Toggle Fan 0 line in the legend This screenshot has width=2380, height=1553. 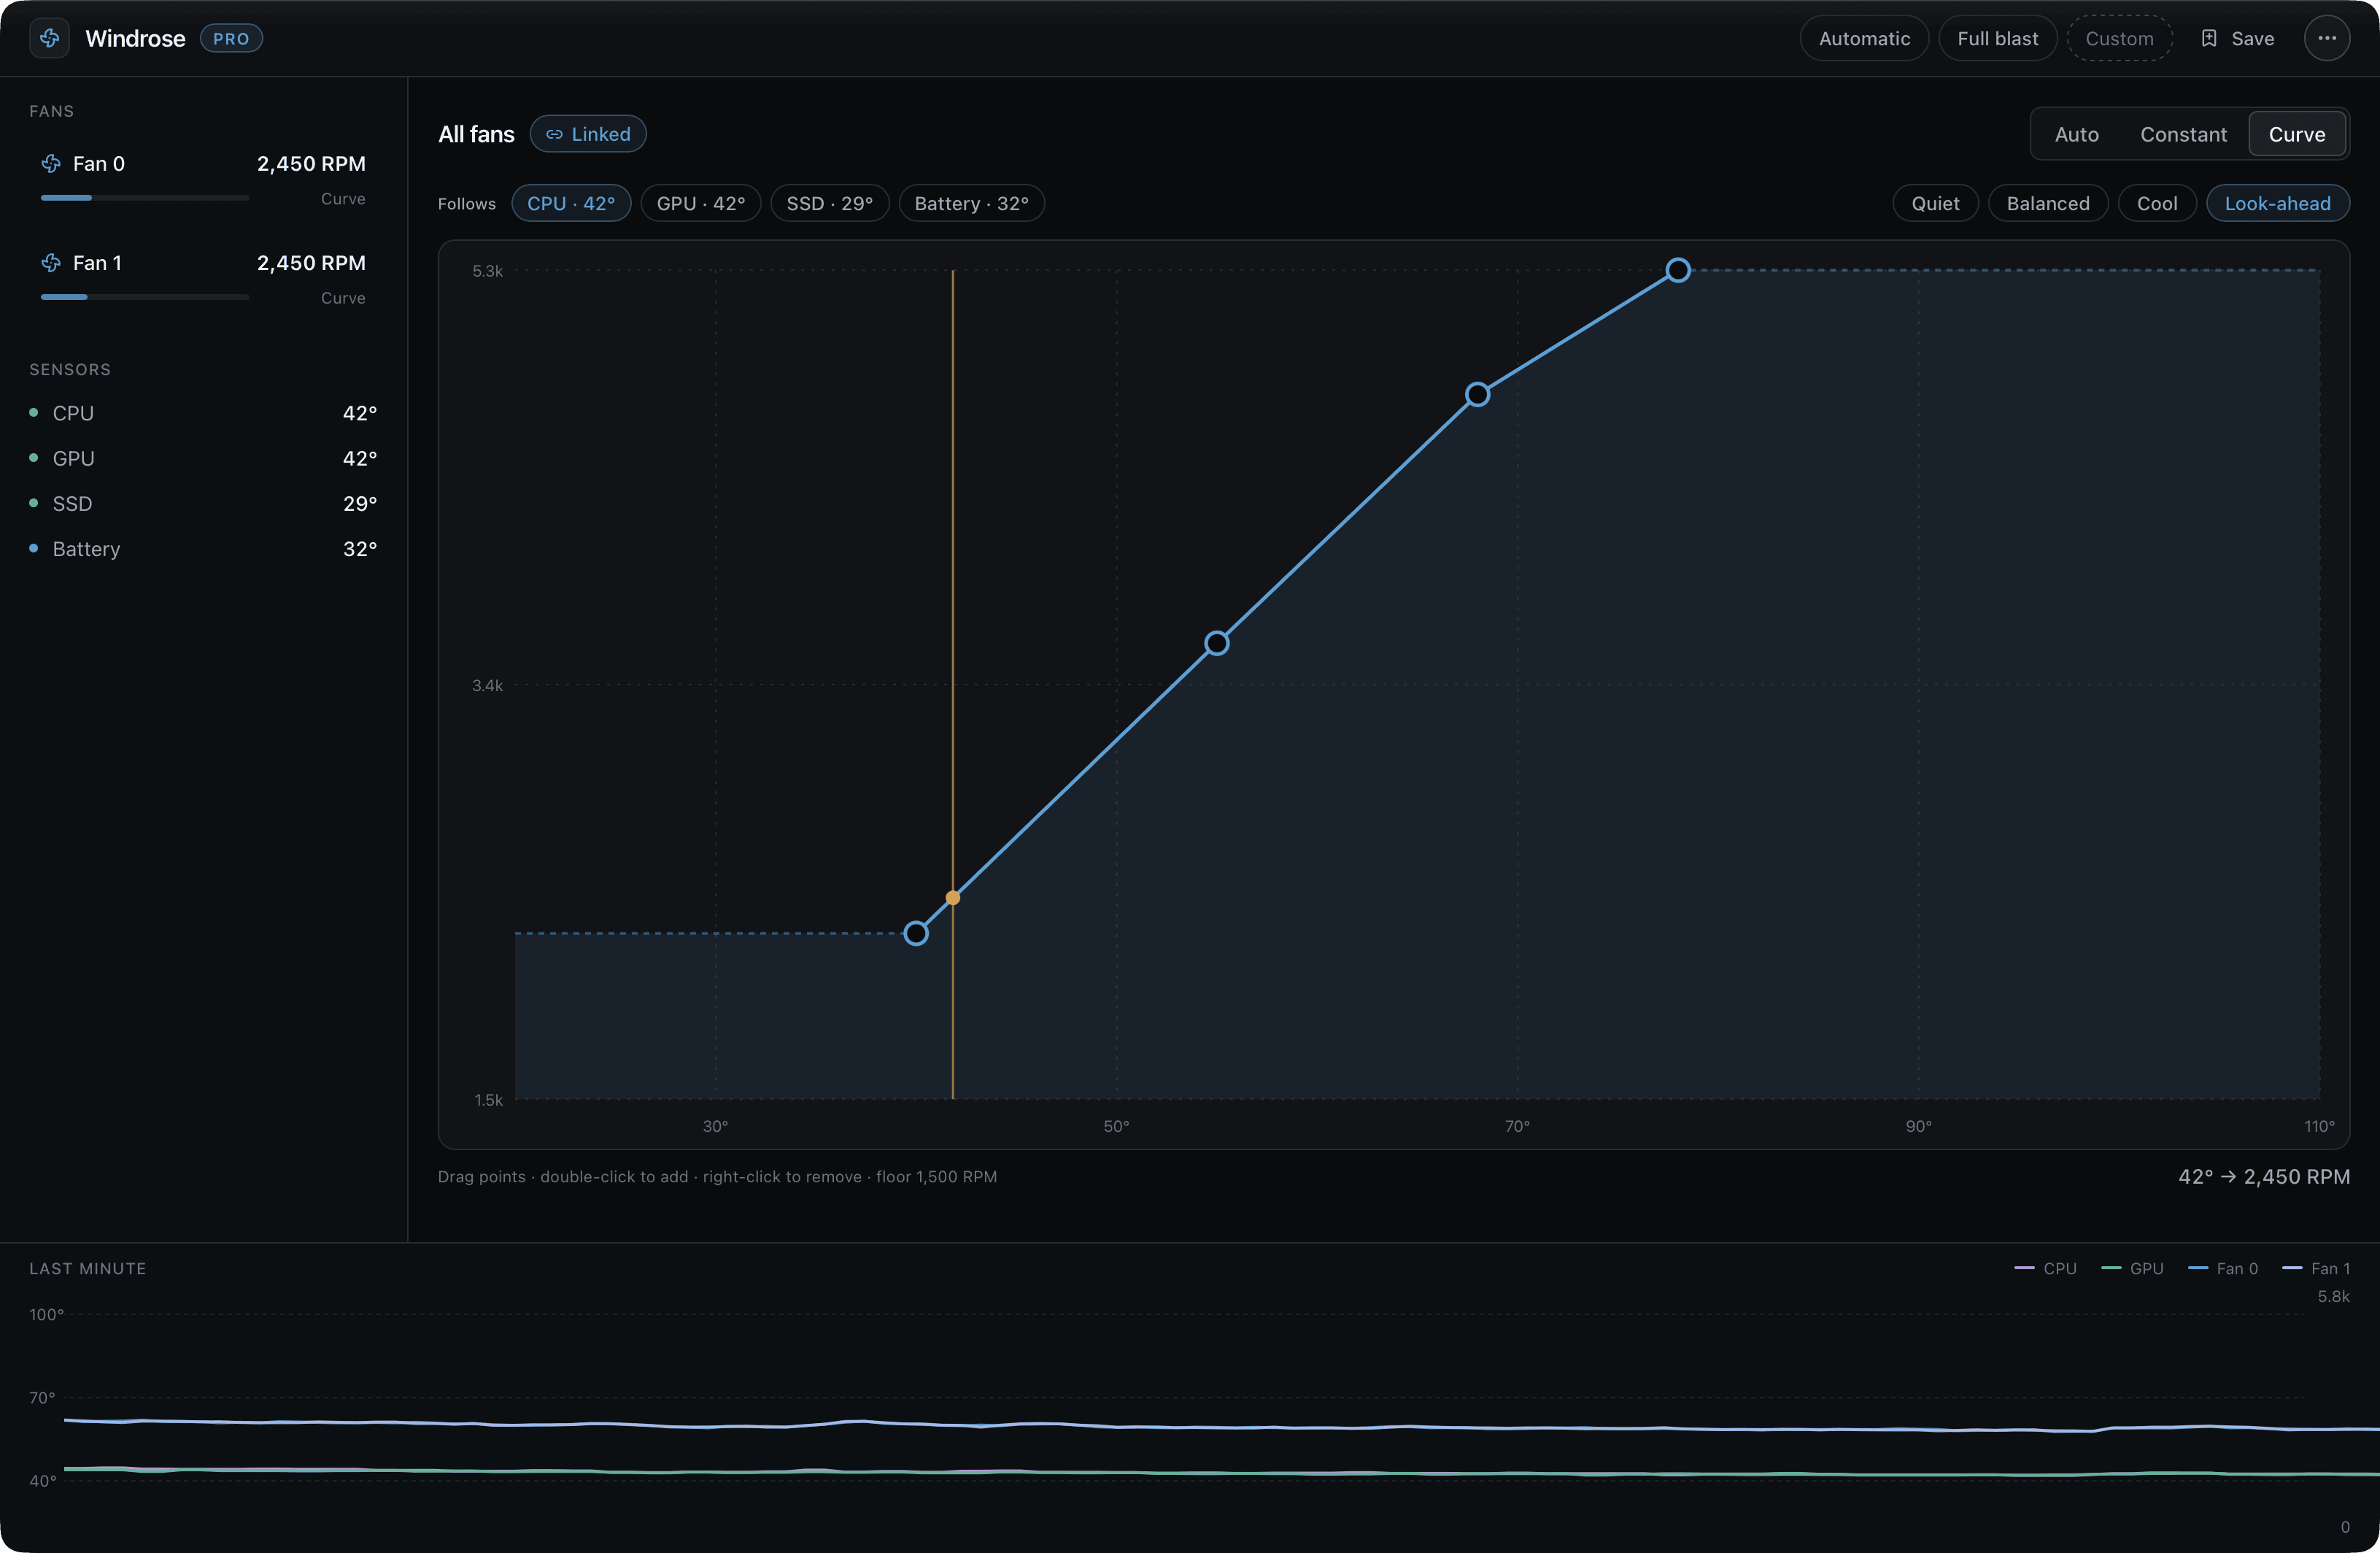pos(2222,1268)
